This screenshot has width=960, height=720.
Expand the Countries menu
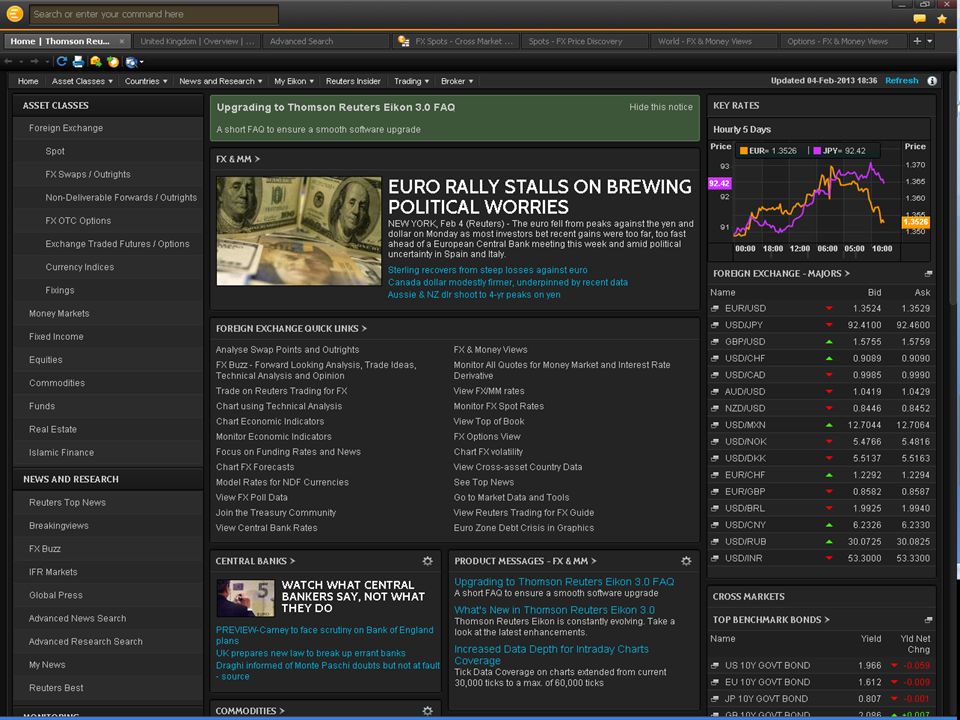click(x=146, y=81)
